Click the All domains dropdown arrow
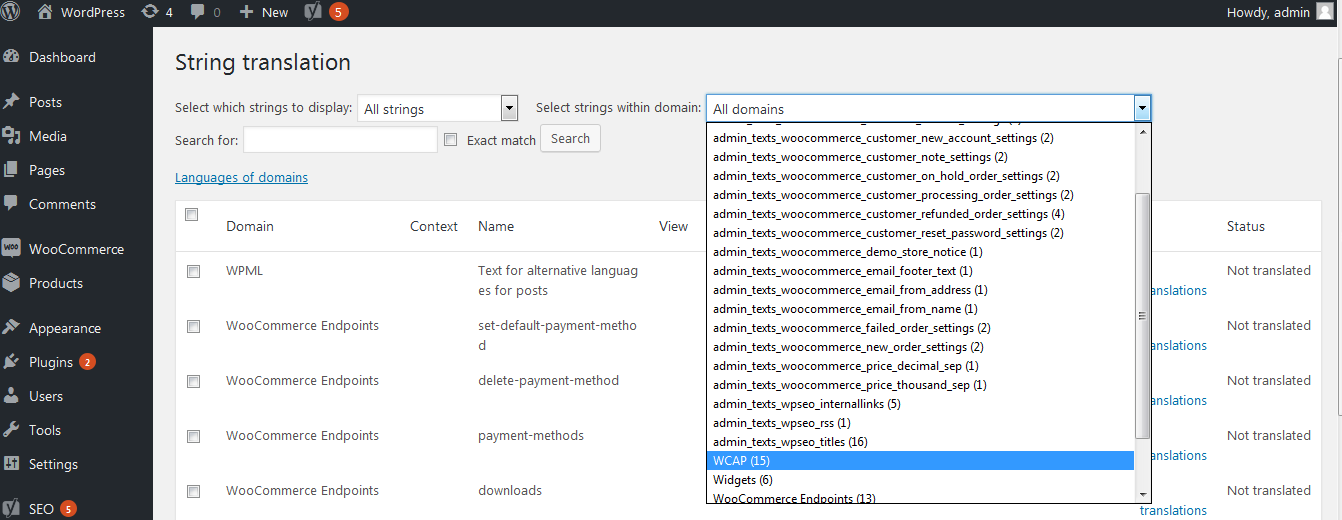 pyautogui.click(x=1142, y=108)
